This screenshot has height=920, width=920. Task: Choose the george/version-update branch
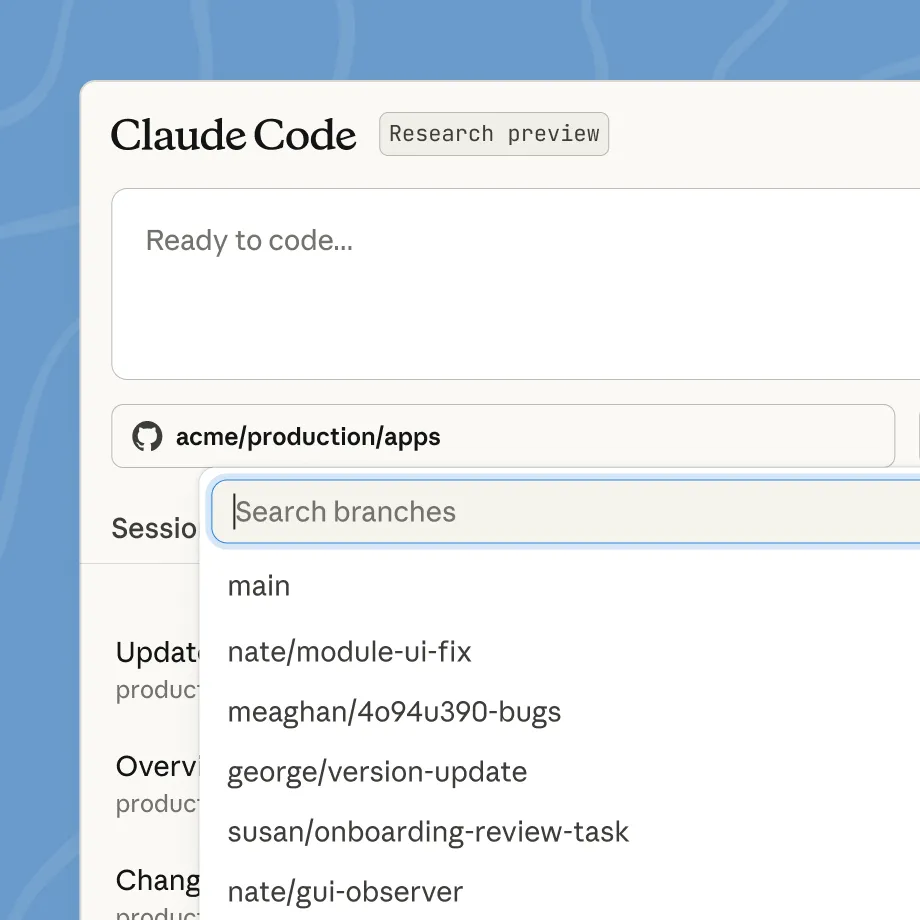[377, 772]
